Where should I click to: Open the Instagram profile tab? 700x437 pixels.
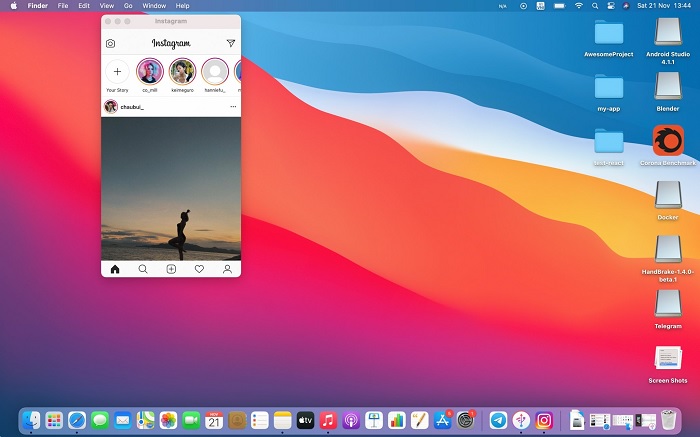(227, 269)
